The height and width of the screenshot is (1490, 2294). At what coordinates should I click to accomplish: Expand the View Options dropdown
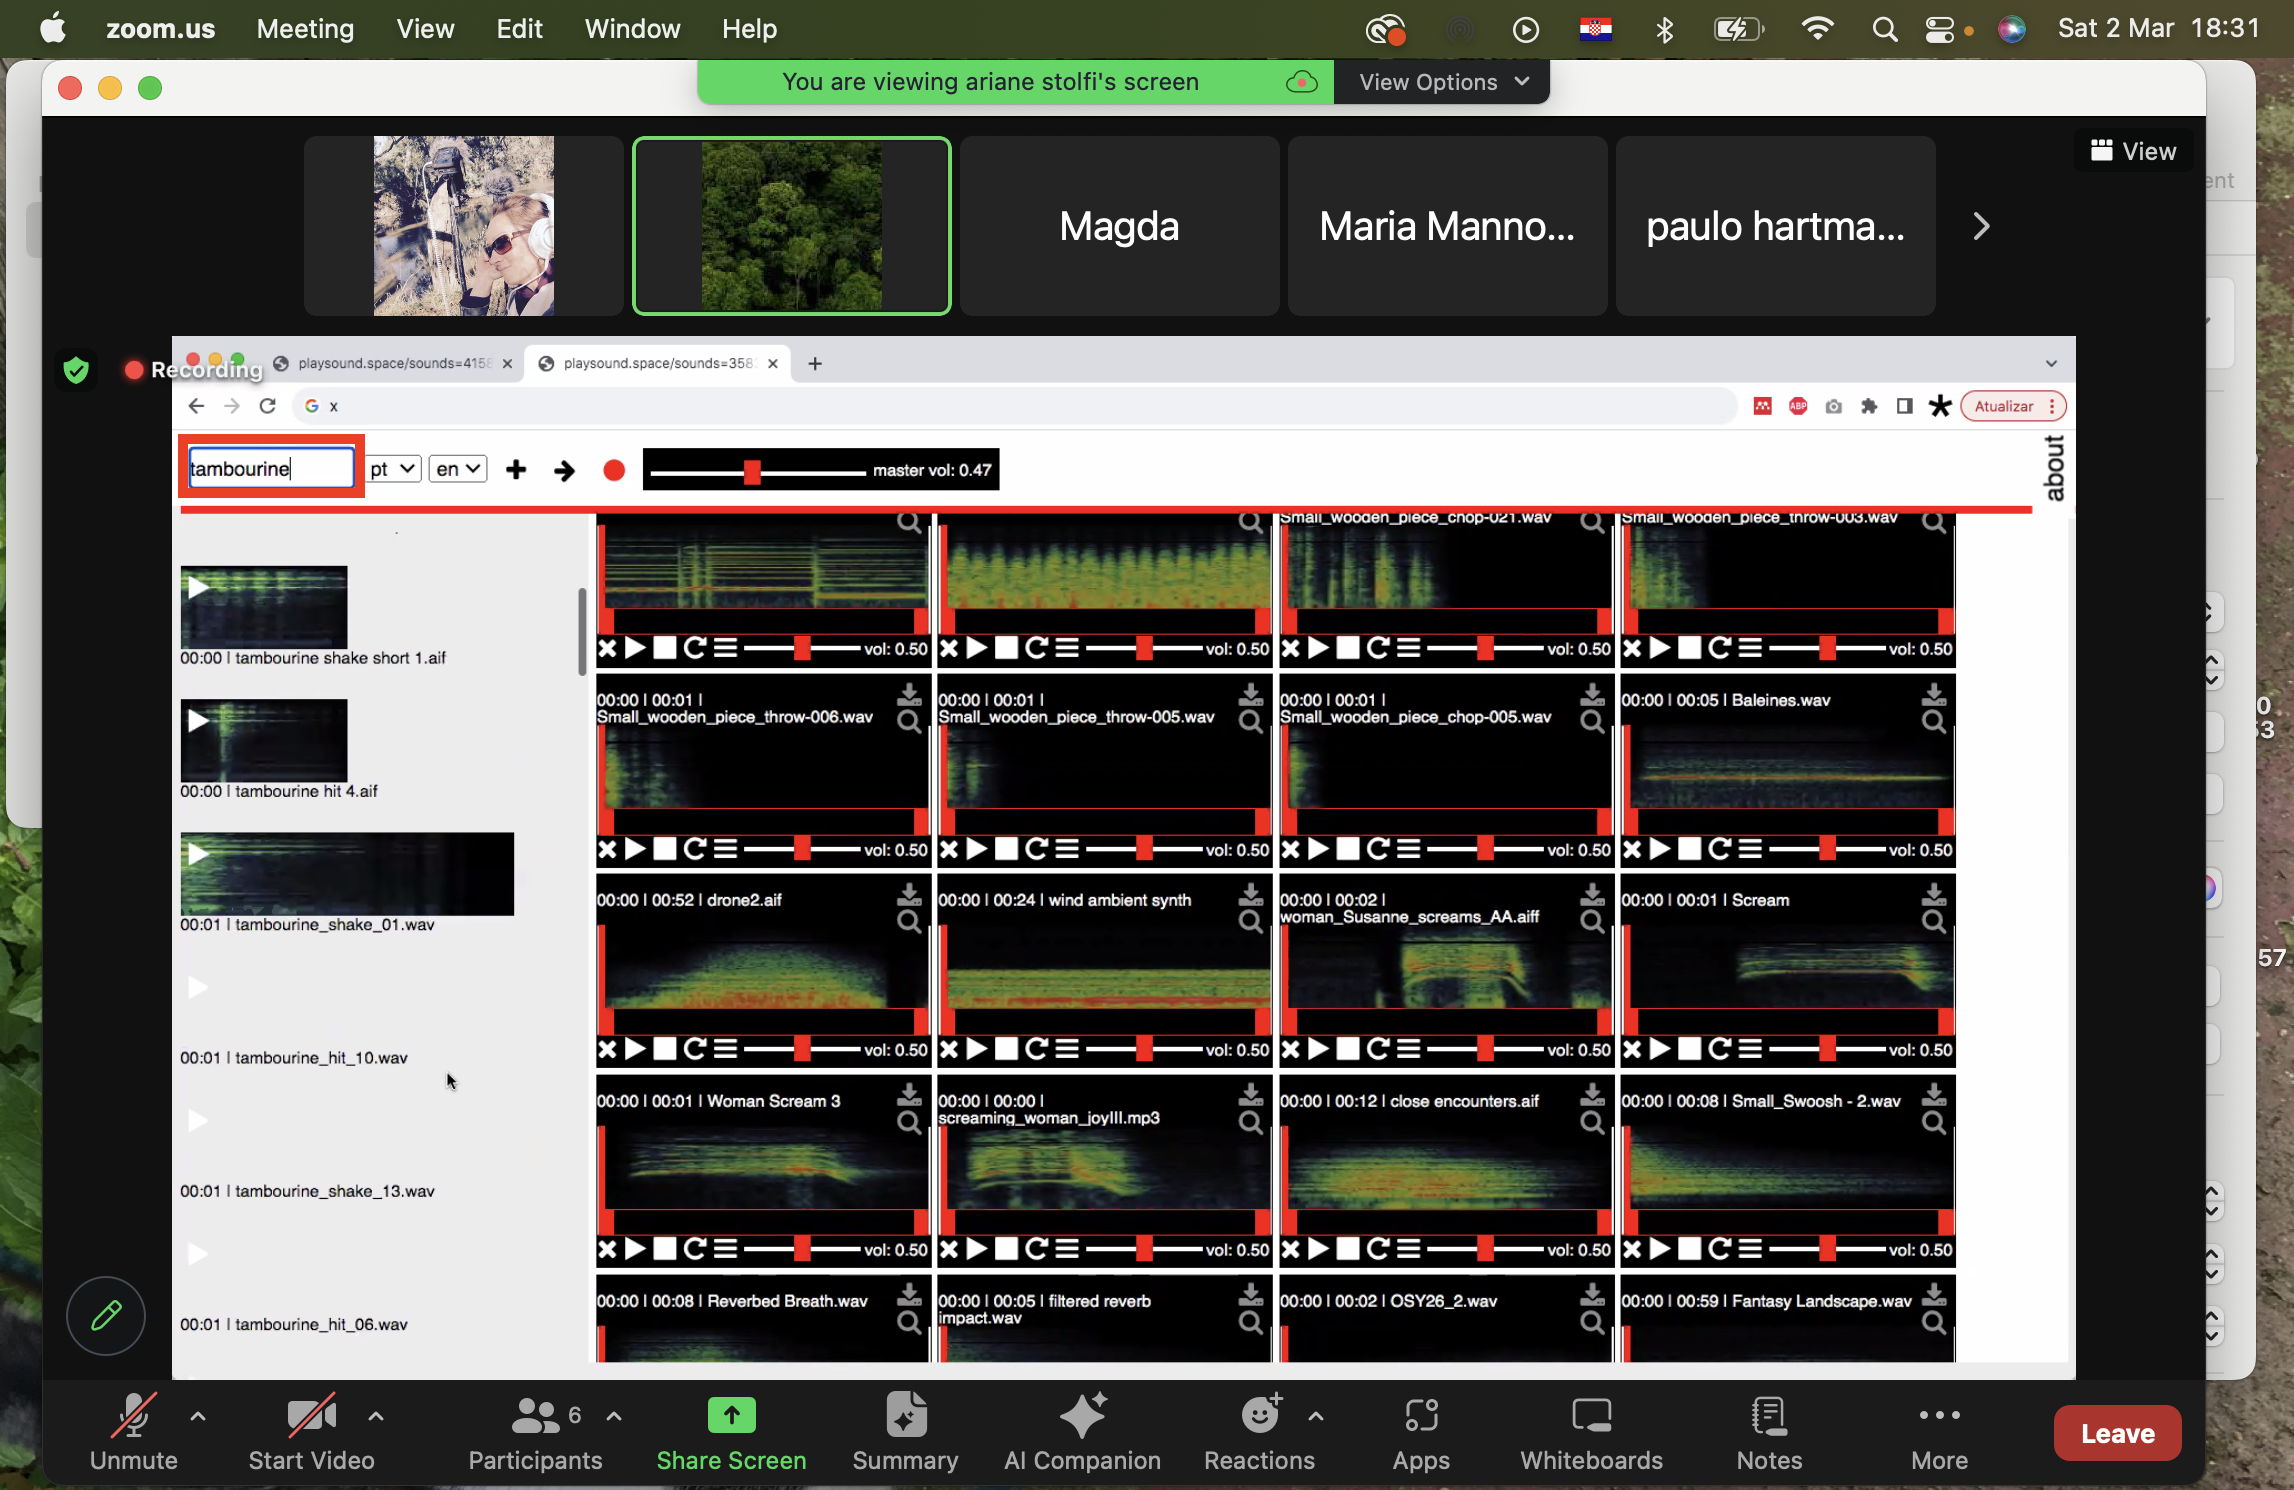pyautogui.click(x=1442, y=82)
